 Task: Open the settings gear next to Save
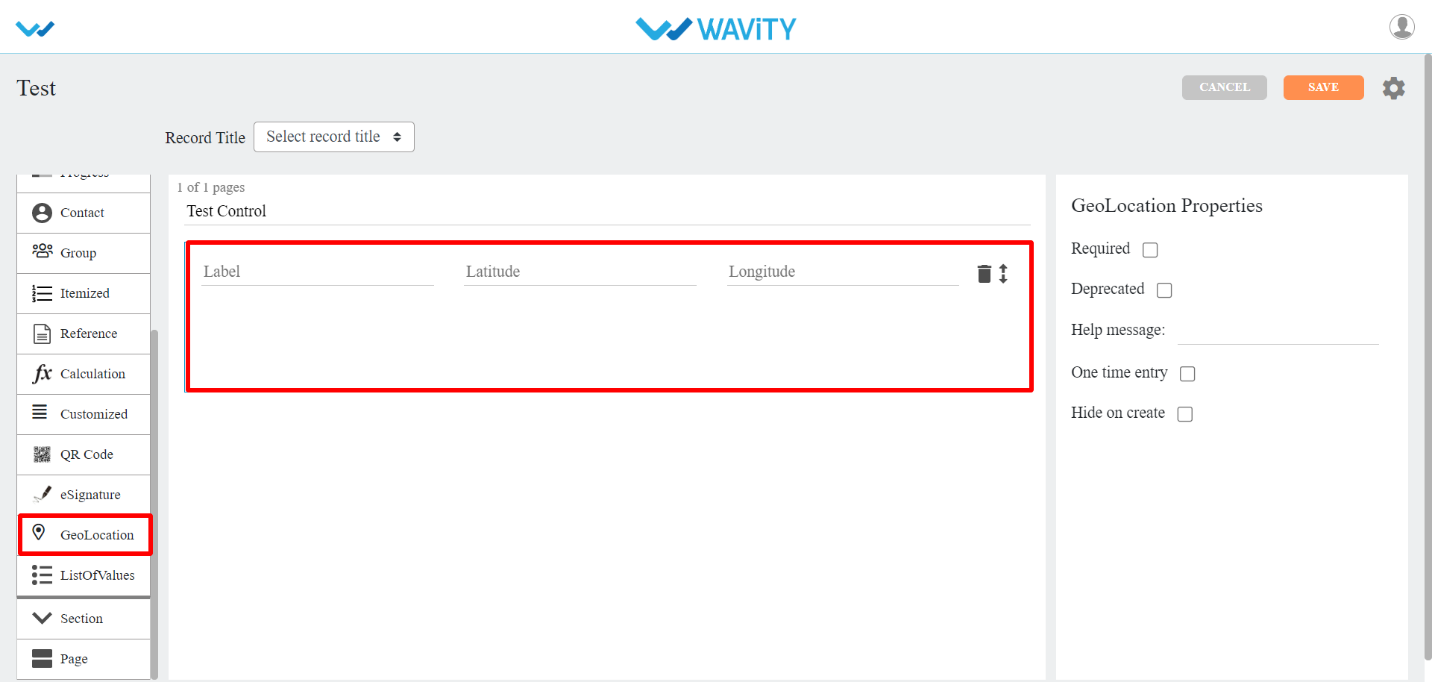[x=1394, y=88]
